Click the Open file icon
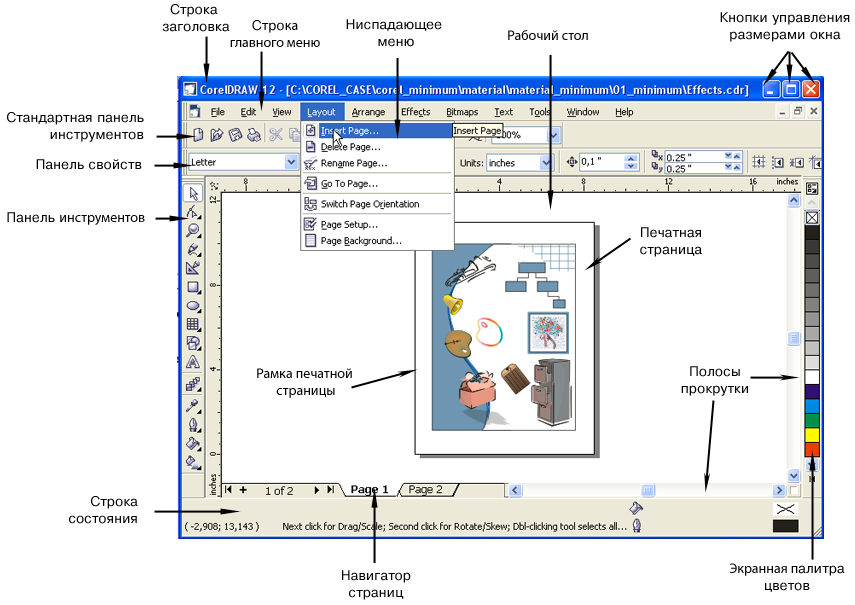 tap(217, 134)
